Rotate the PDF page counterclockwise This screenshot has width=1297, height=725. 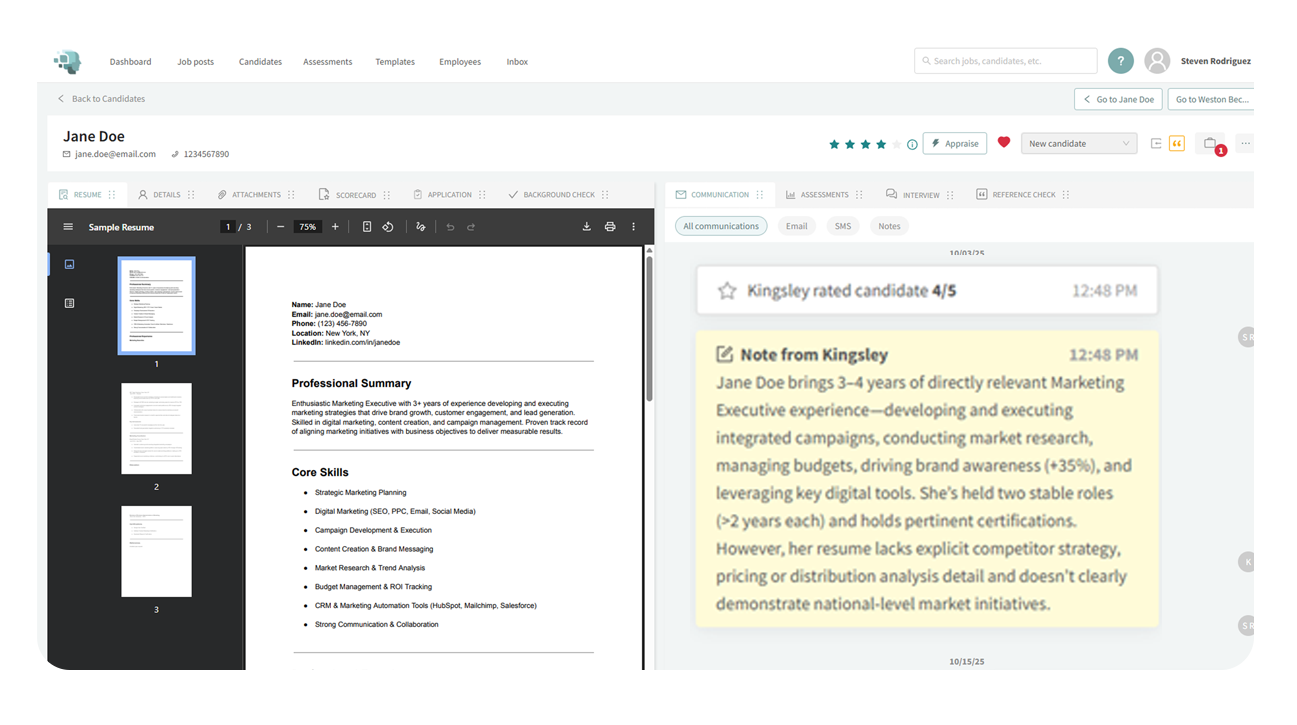388,227
